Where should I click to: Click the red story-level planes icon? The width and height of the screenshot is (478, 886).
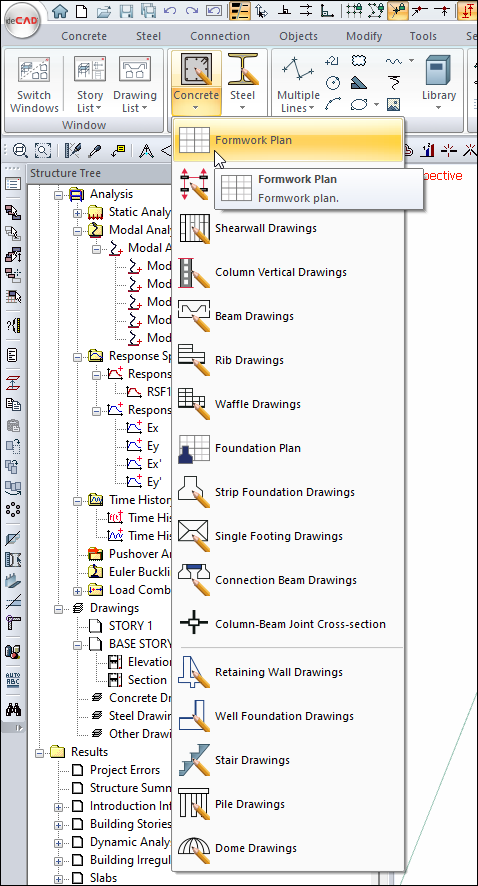pyautogui.click(x=13, y=383)
